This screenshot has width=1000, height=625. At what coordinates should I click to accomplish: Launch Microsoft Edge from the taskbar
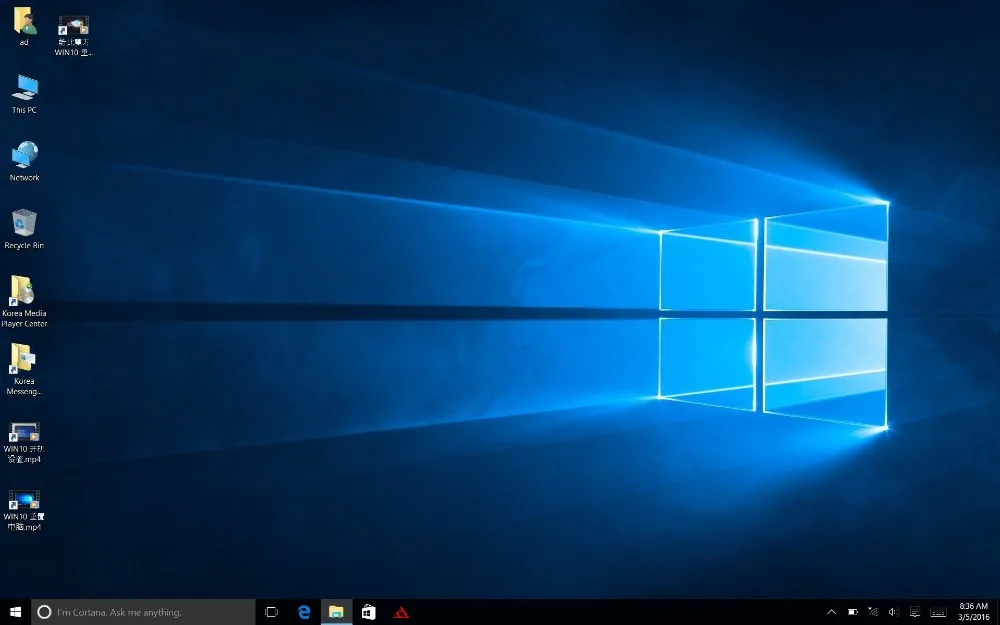[x=304, y=612]
